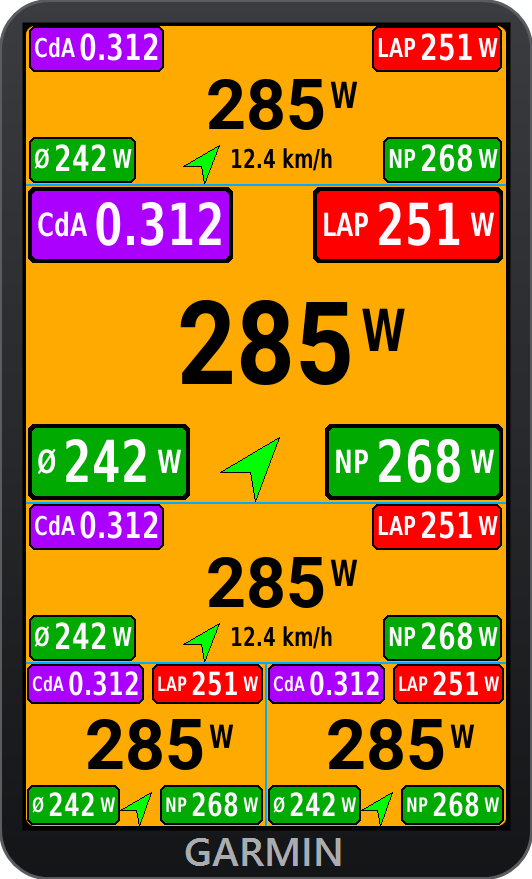Tap the largest green Ø 242 W badge
This screenshot has height=879, width=532.
pyautogui.click(x=109, y=462)
